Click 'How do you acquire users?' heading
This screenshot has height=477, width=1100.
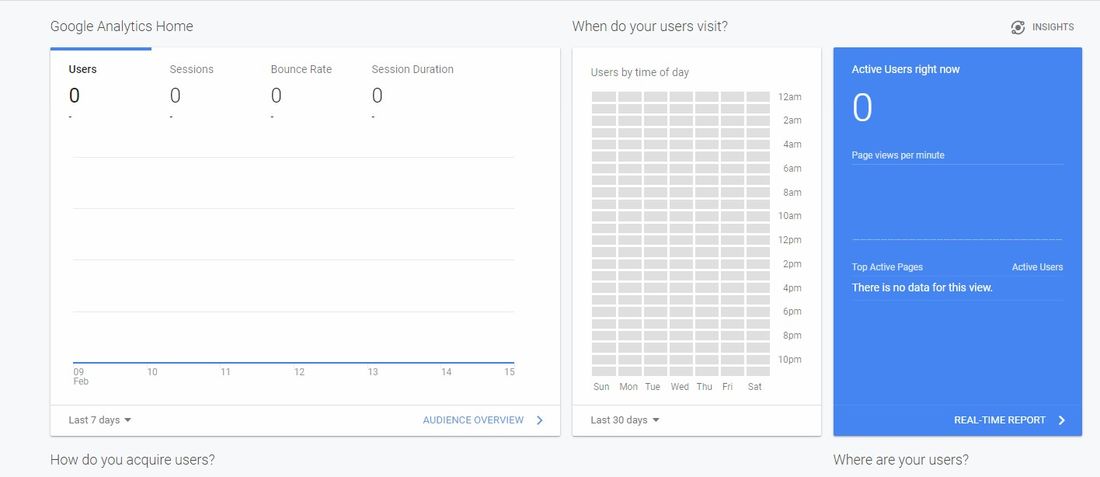133,460
